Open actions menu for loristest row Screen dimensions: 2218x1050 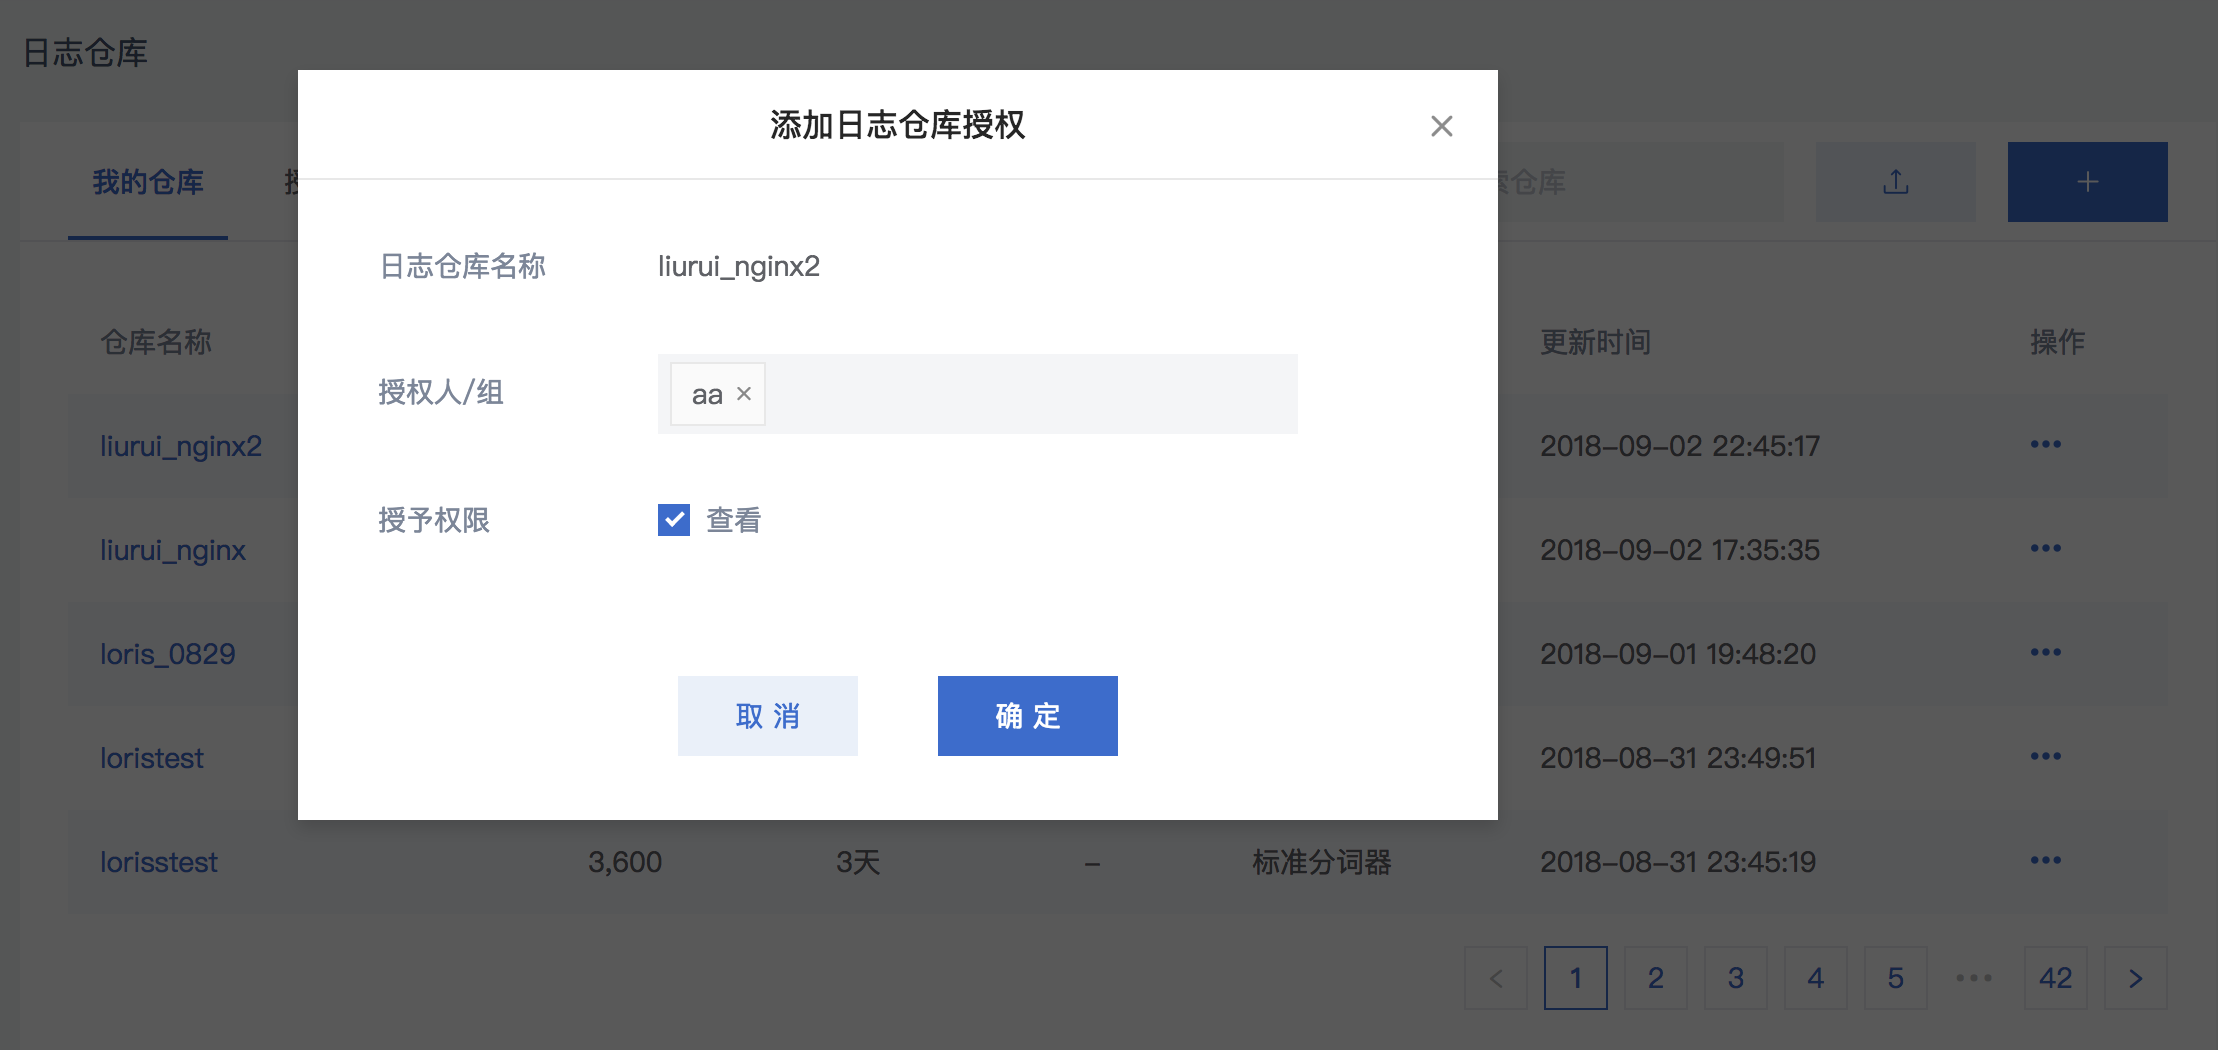(2046, 756)
